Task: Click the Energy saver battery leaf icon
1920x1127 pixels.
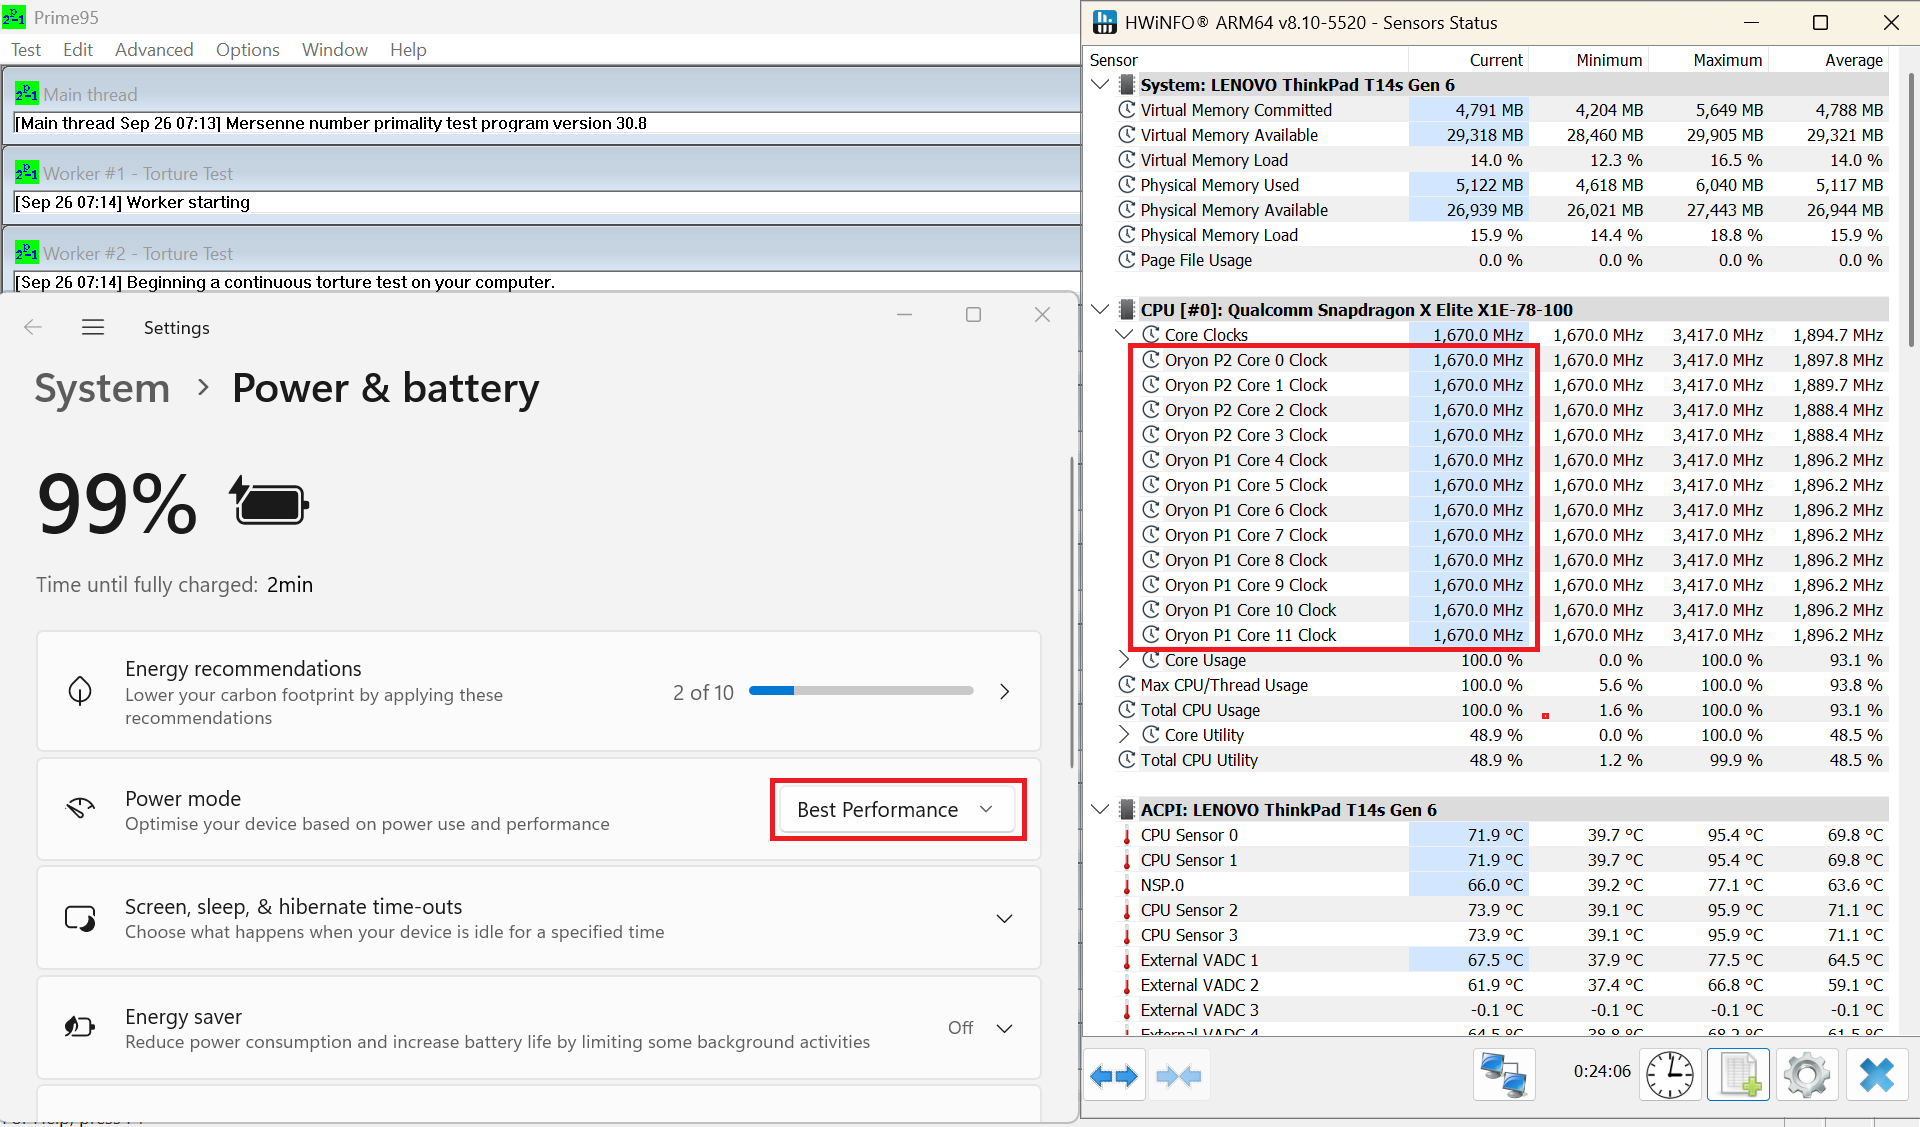Action: [x=80, y=1027]
